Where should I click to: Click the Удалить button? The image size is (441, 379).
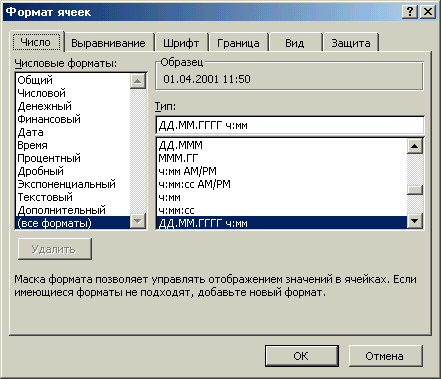55,249
